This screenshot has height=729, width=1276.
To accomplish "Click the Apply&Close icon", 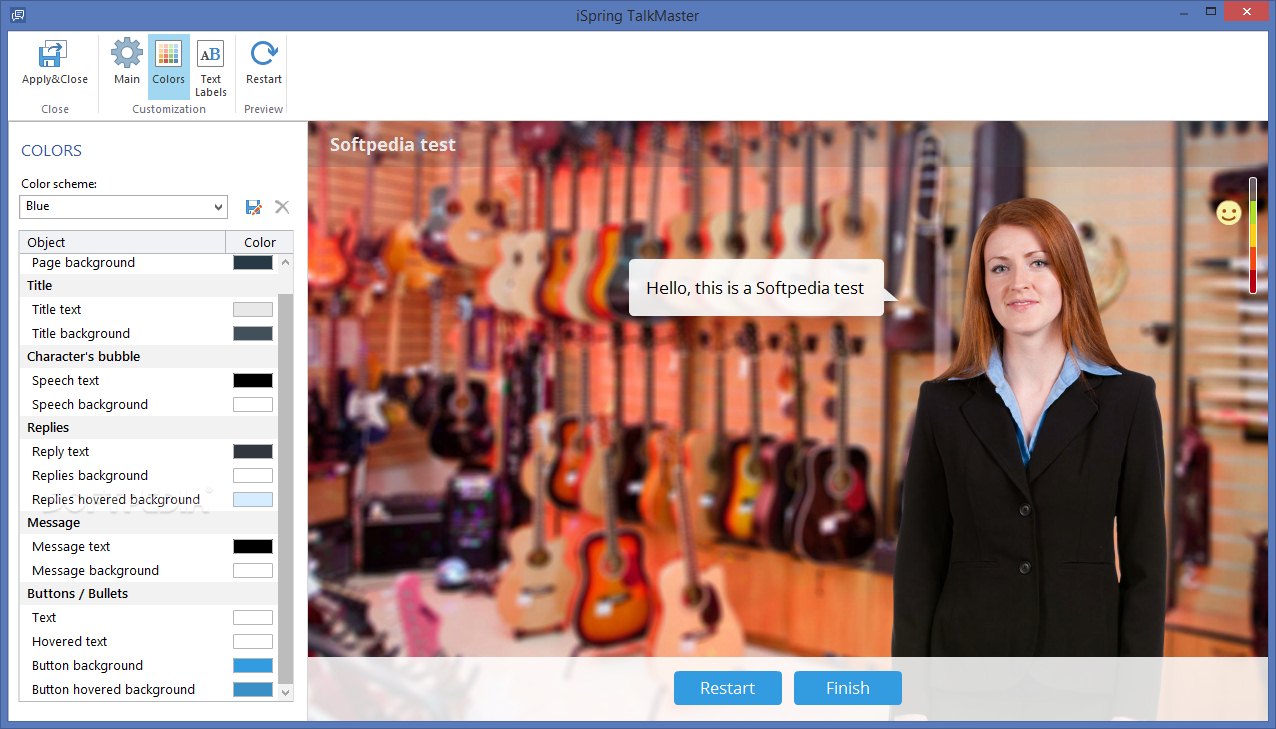I will pyautogui.click(x=54, y=55).
